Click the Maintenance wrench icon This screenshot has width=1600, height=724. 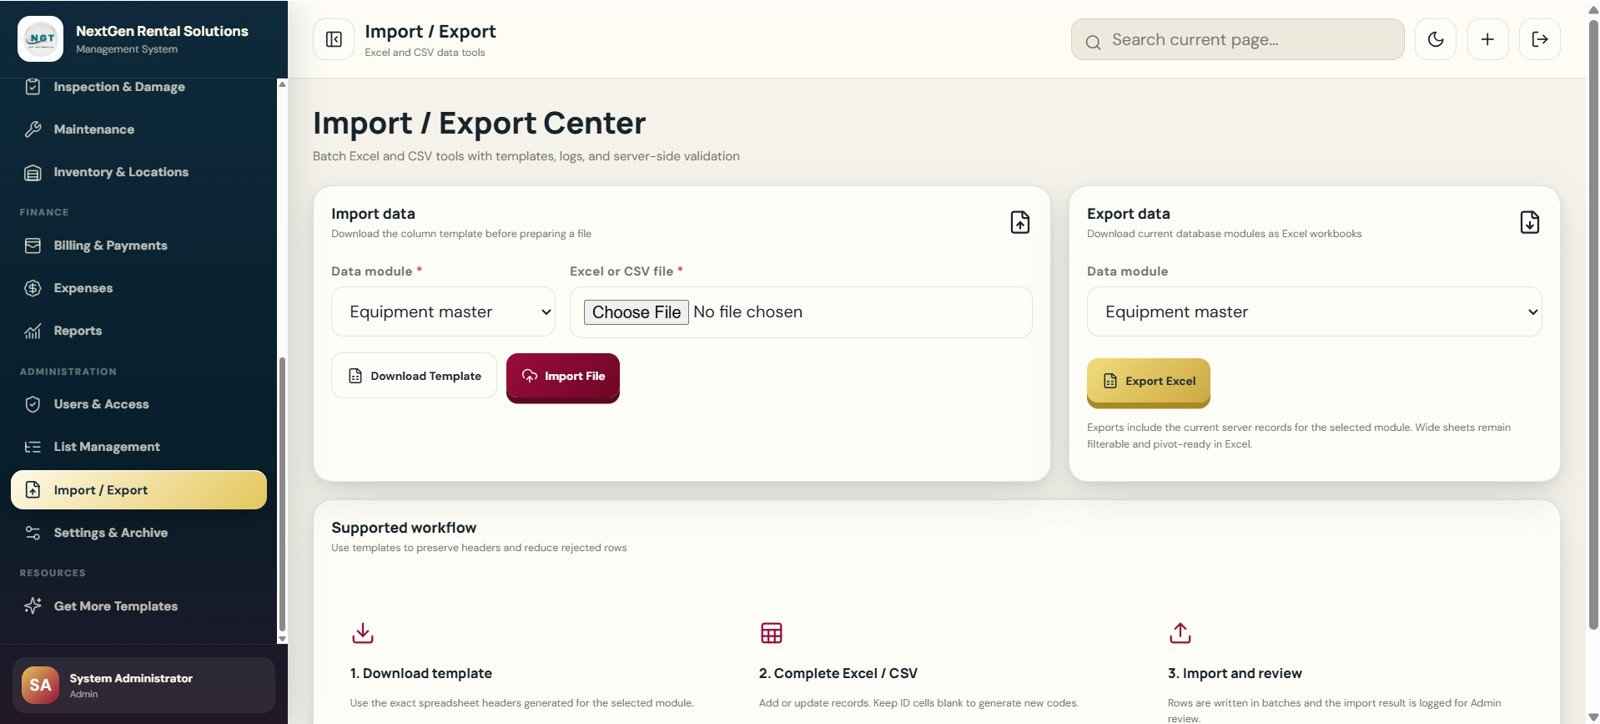tap(33, 129)
